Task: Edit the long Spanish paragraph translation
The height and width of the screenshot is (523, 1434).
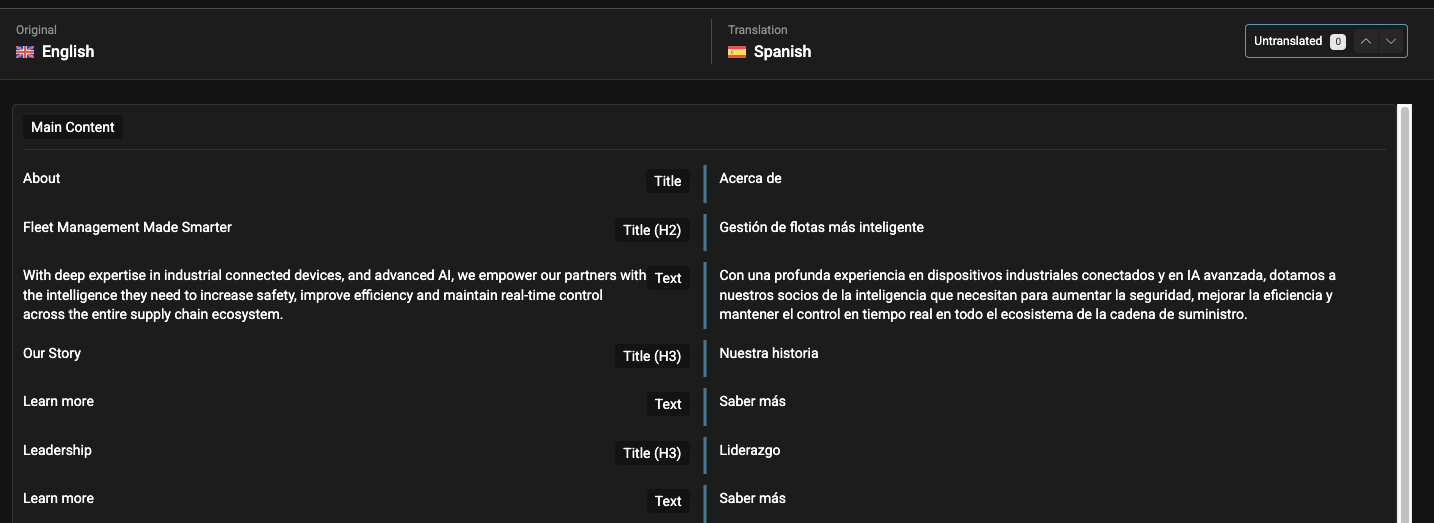Action: pos(1049,295)
